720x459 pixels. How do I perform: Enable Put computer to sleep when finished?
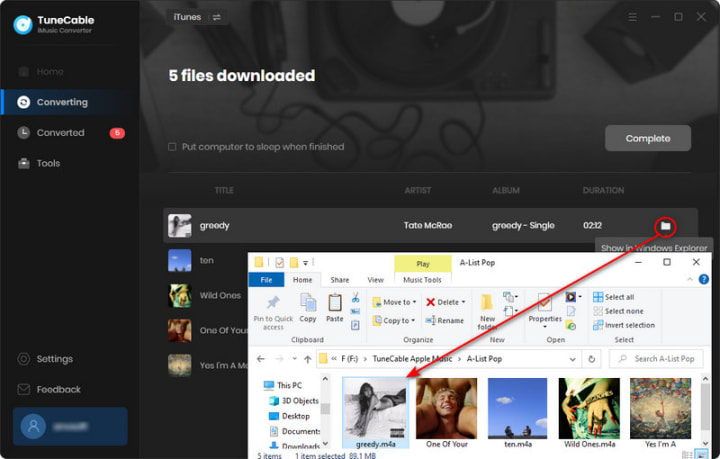[172, 147]
